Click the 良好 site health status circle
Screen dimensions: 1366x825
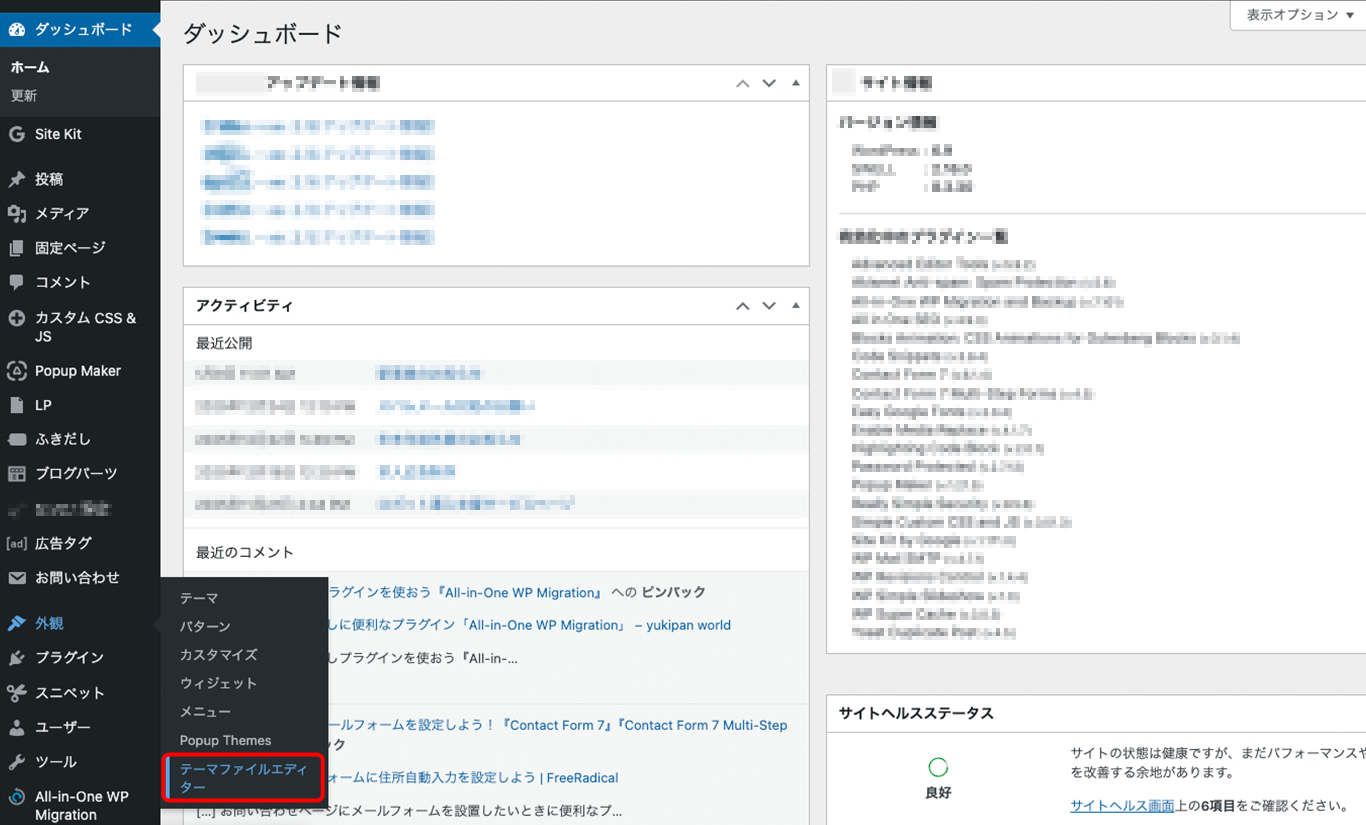(938, 767)
